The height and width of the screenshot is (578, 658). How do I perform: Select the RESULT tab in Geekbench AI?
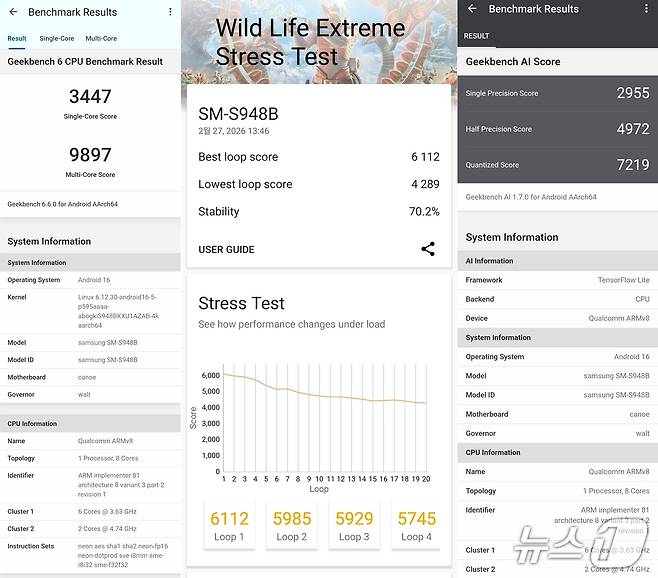(x=476, y=36)
